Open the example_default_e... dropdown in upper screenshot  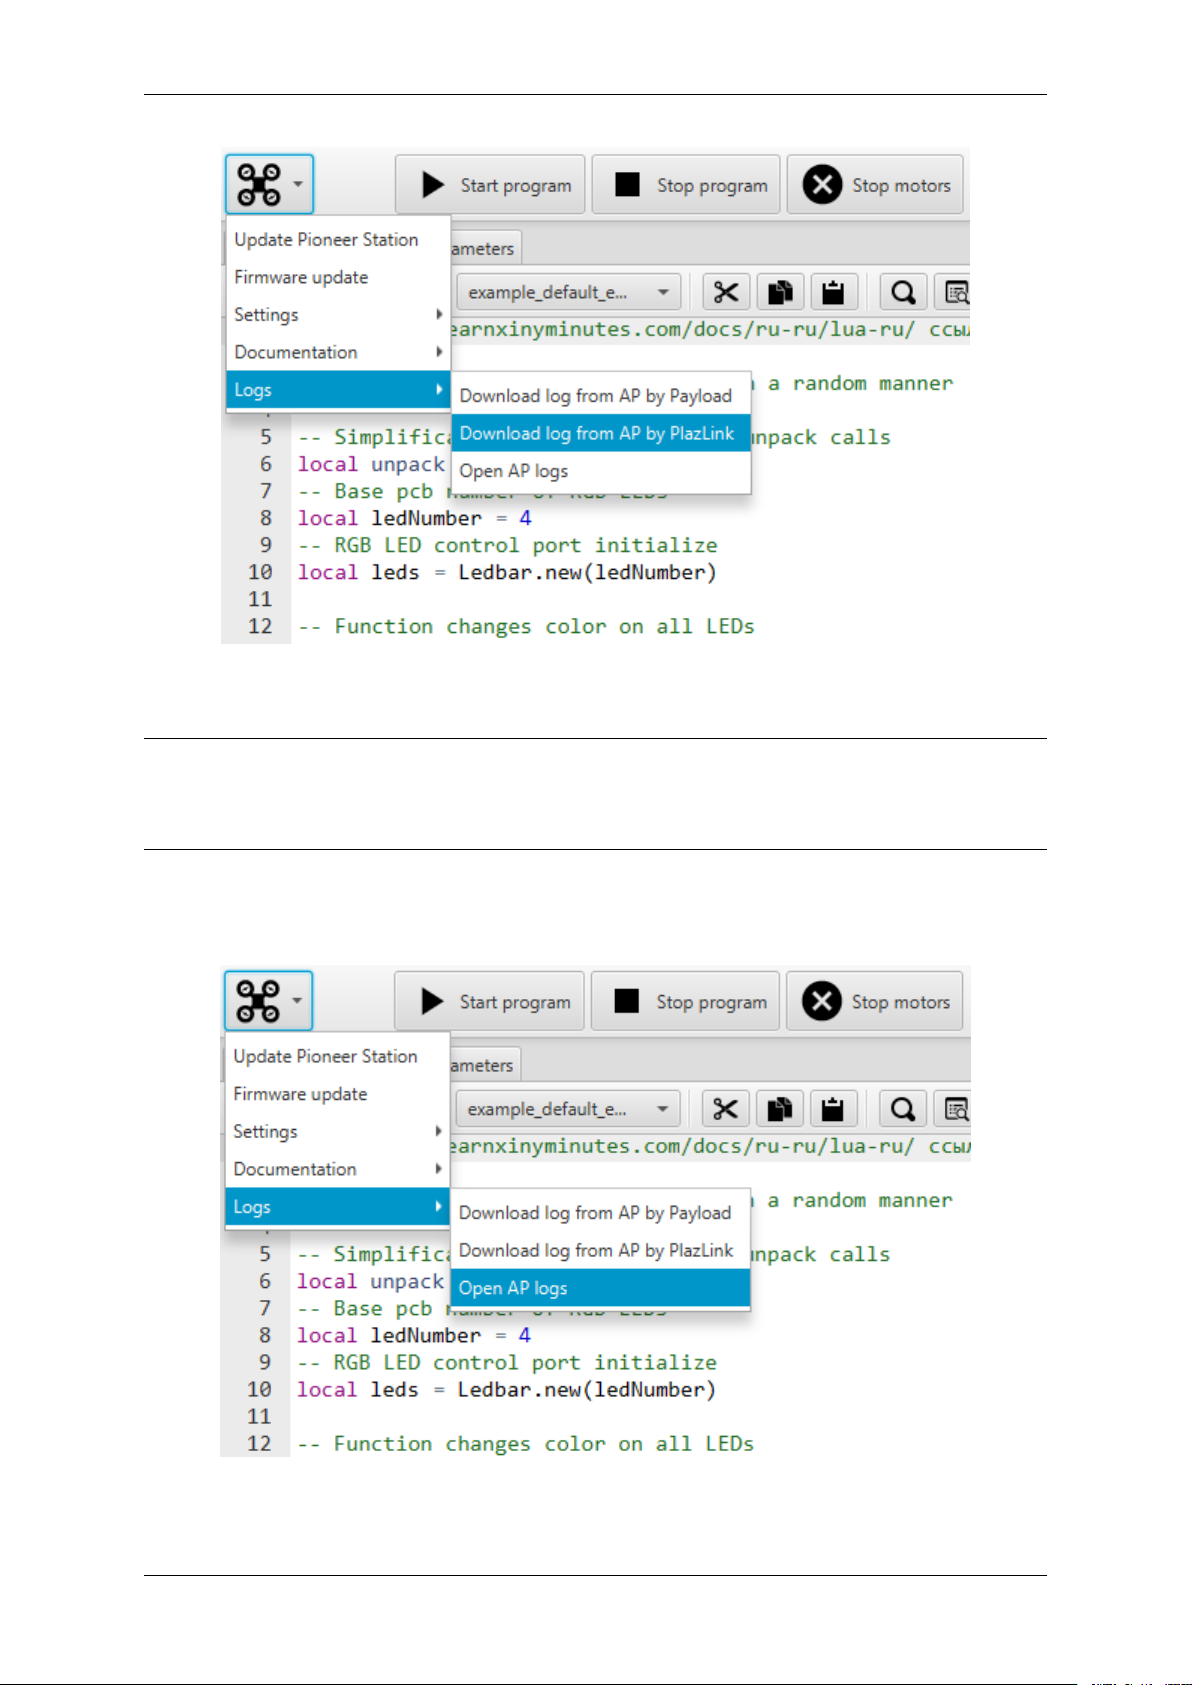[x=569, y=292]
